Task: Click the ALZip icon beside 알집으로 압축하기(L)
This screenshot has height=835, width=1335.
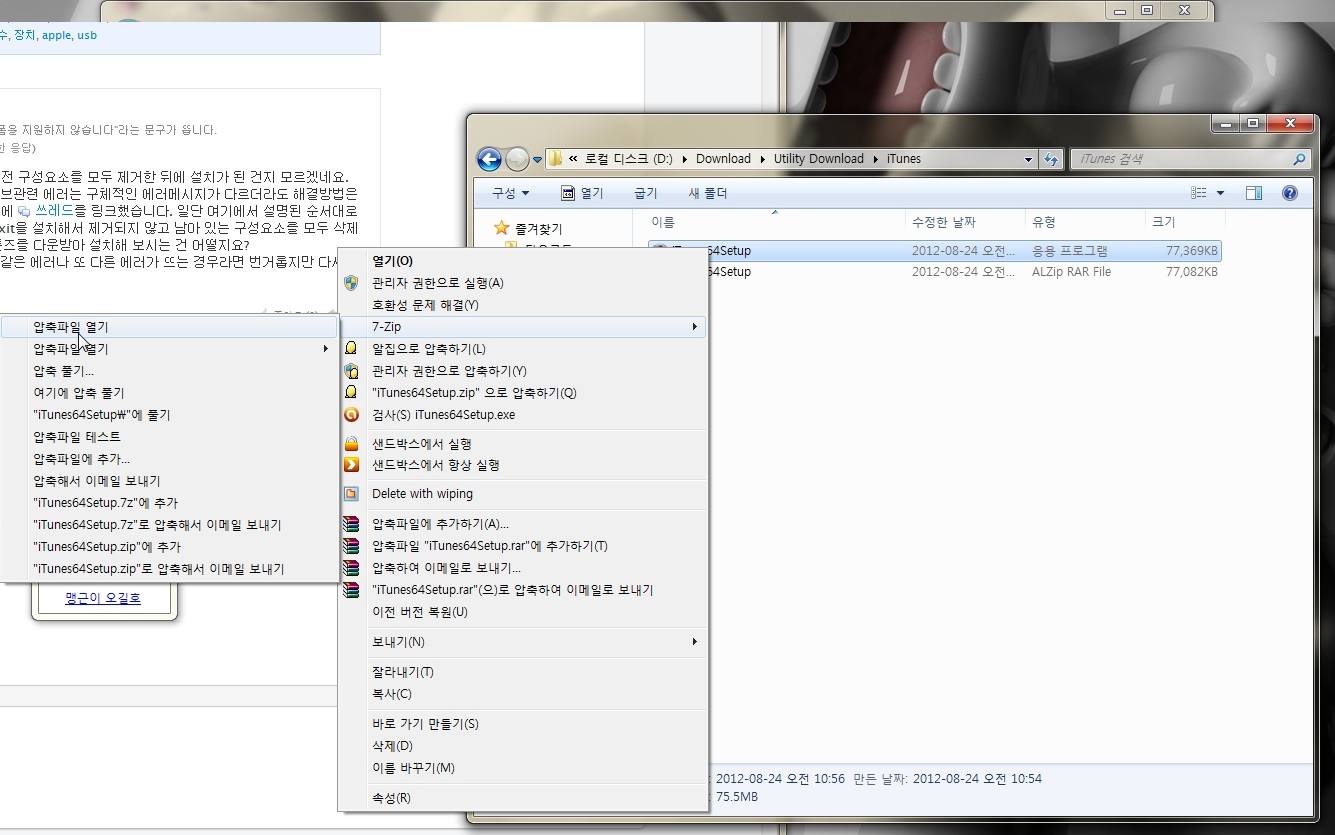Action: pos(351,349)
